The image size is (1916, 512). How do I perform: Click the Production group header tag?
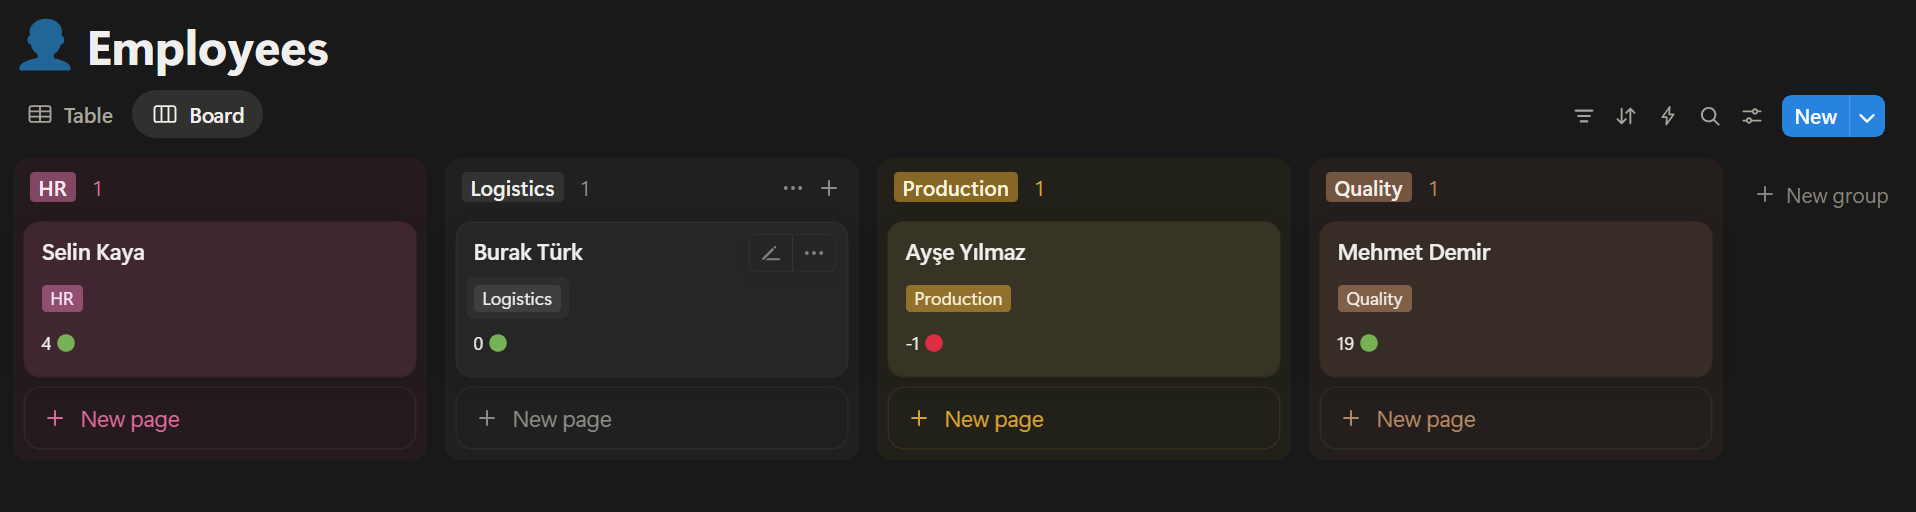pos(955,188)
